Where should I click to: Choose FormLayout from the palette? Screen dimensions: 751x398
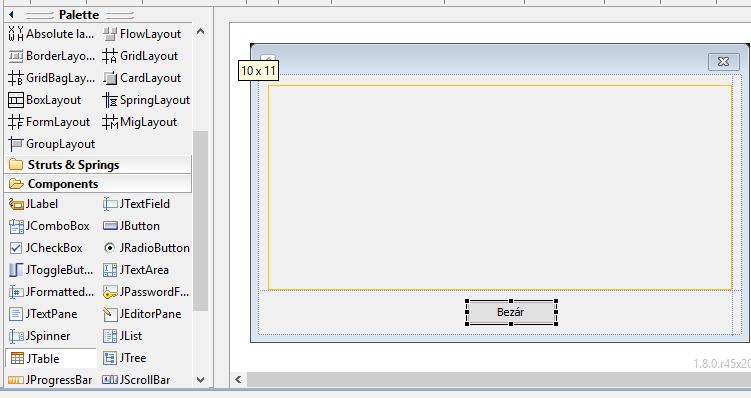tap(49, 122)
